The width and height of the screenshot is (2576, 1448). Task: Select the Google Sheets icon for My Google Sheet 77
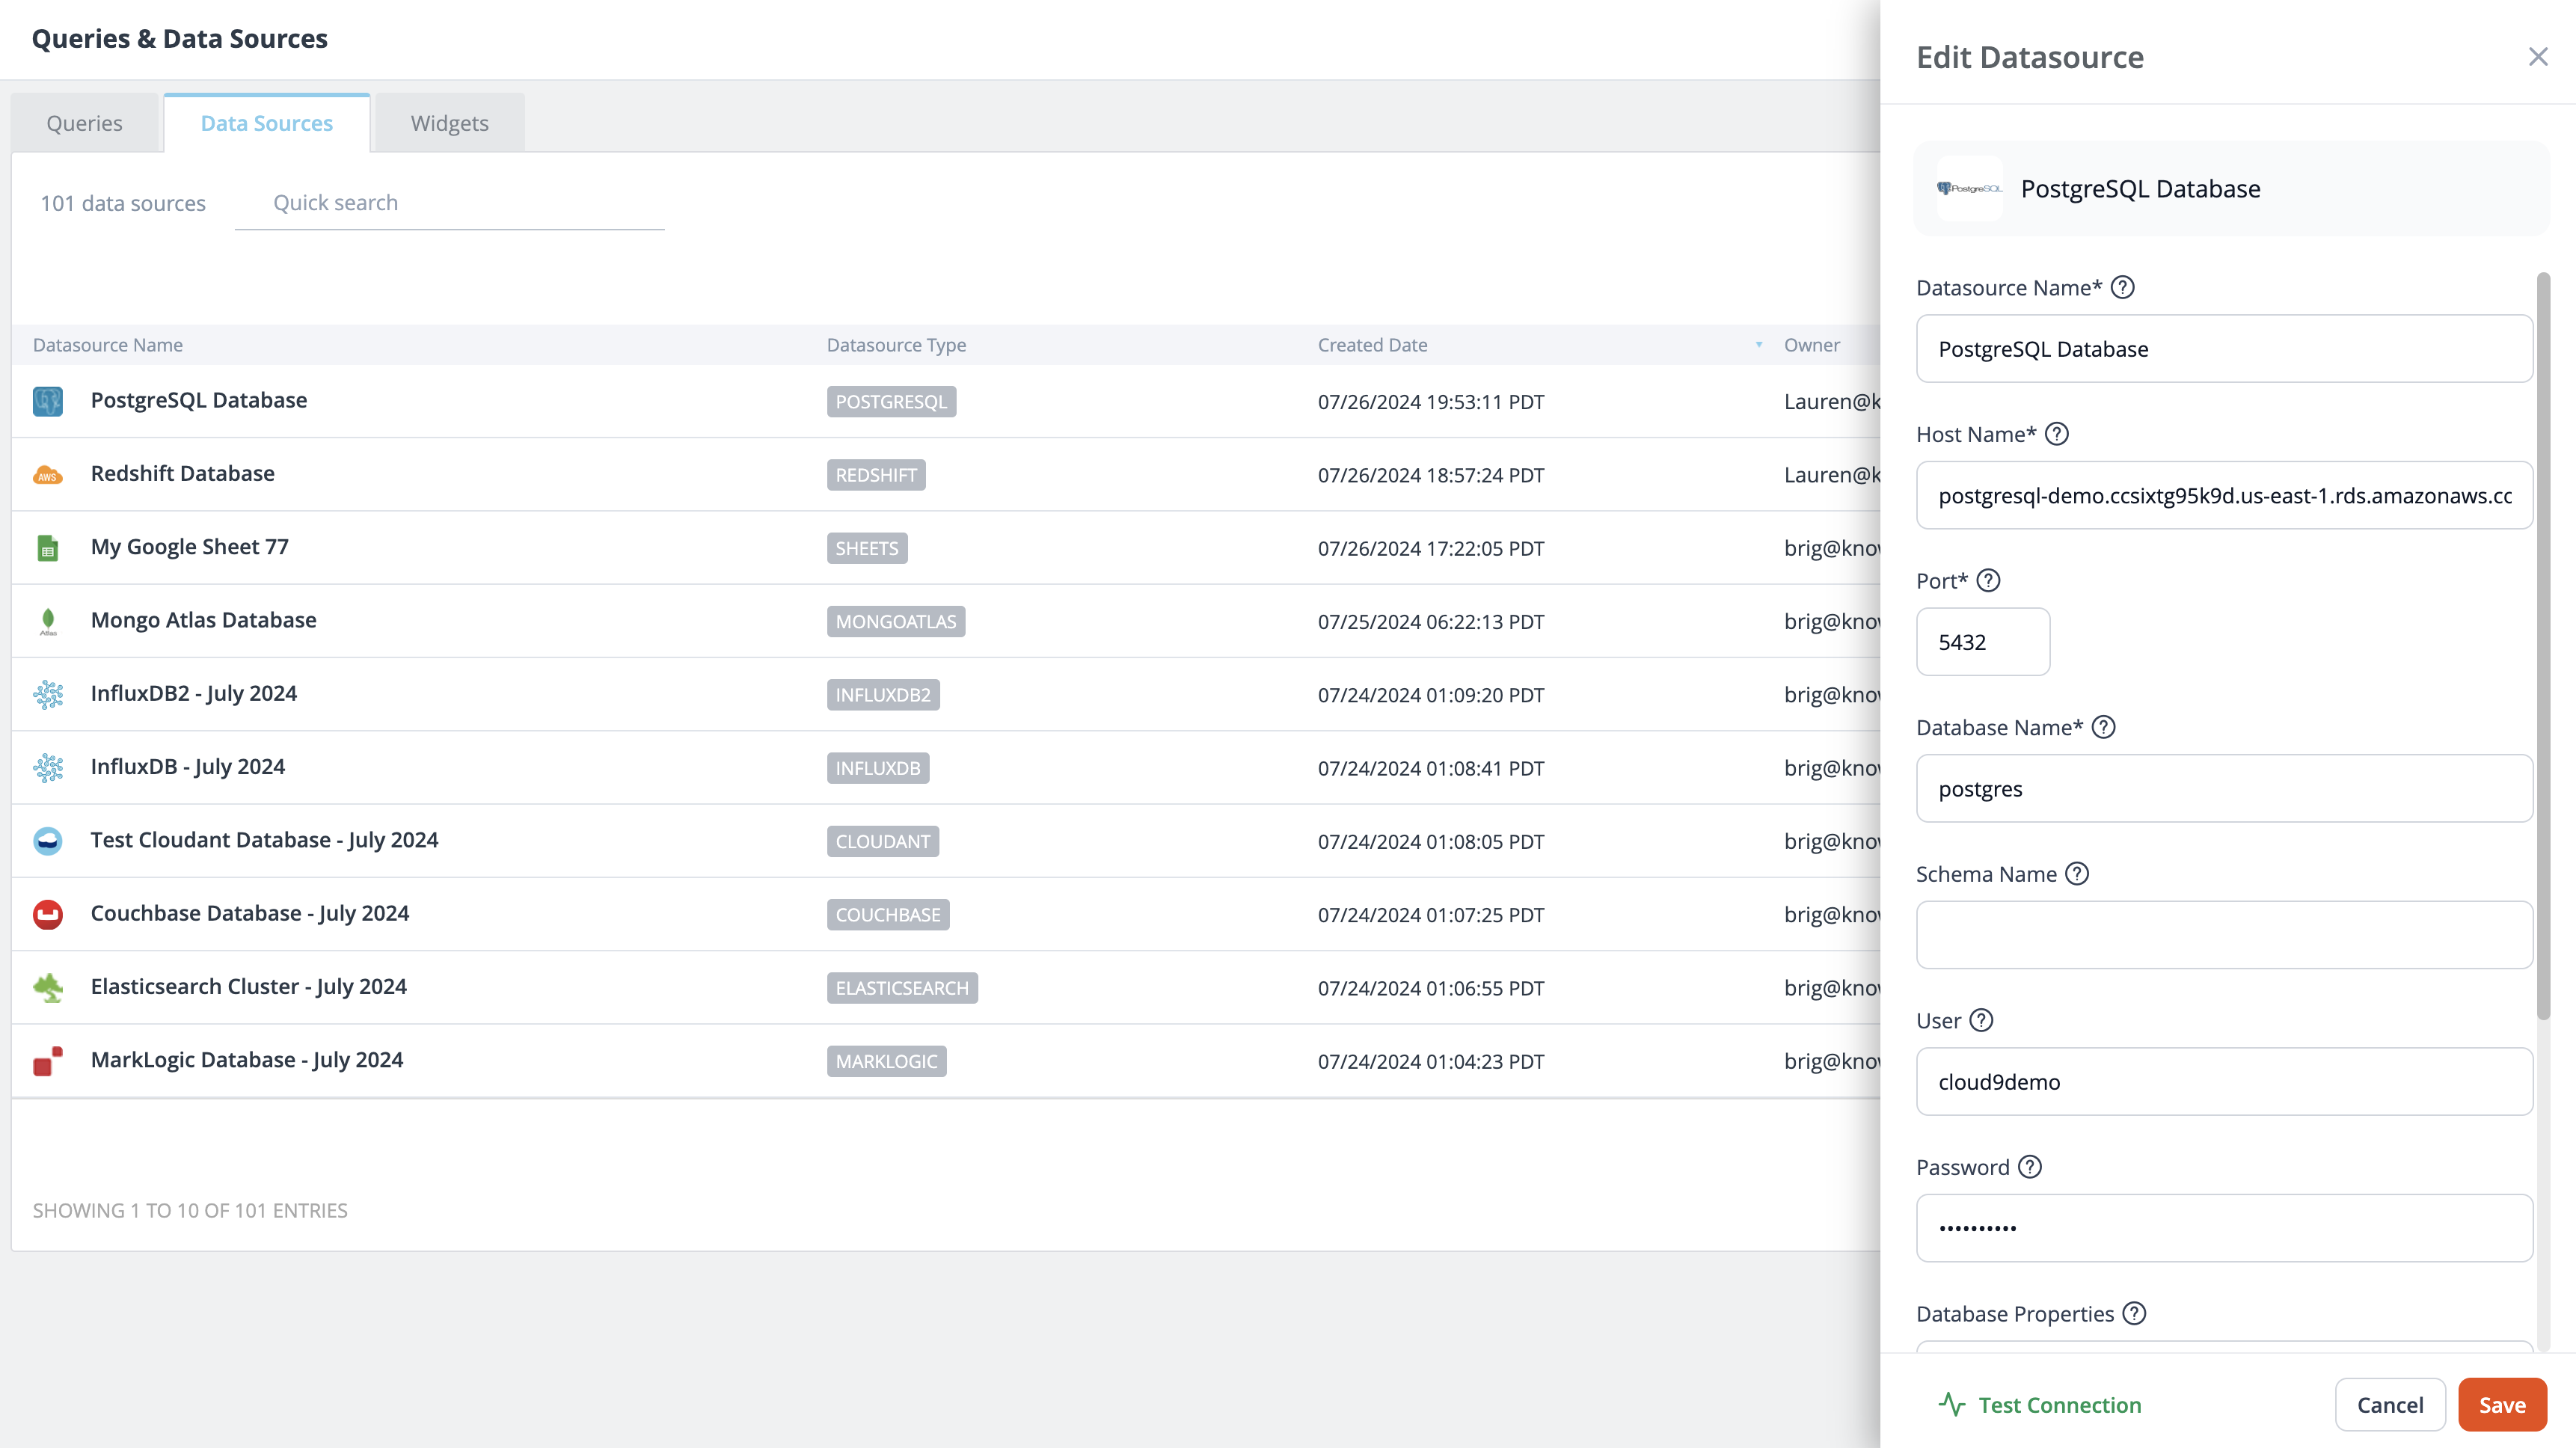[47, 548]
